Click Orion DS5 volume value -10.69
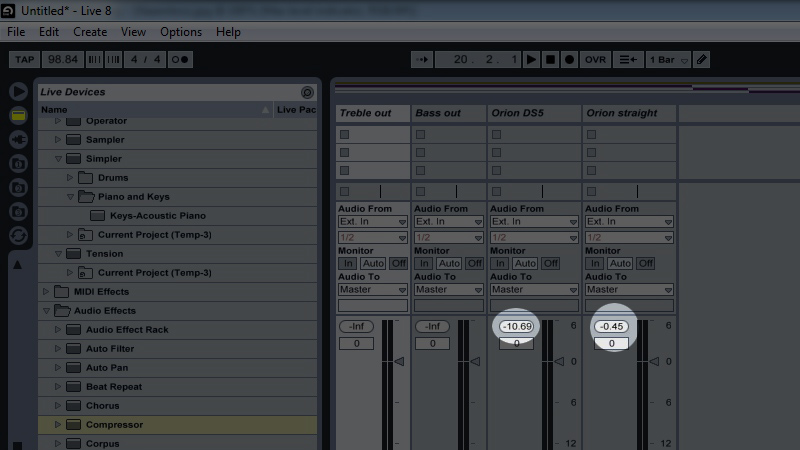 516,327
